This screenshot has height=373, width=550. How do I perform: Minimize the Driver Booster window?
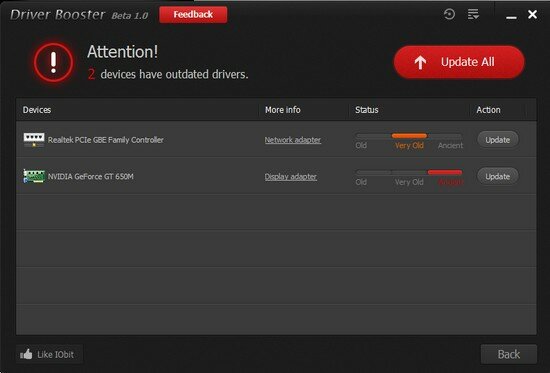tap(511, 16)
